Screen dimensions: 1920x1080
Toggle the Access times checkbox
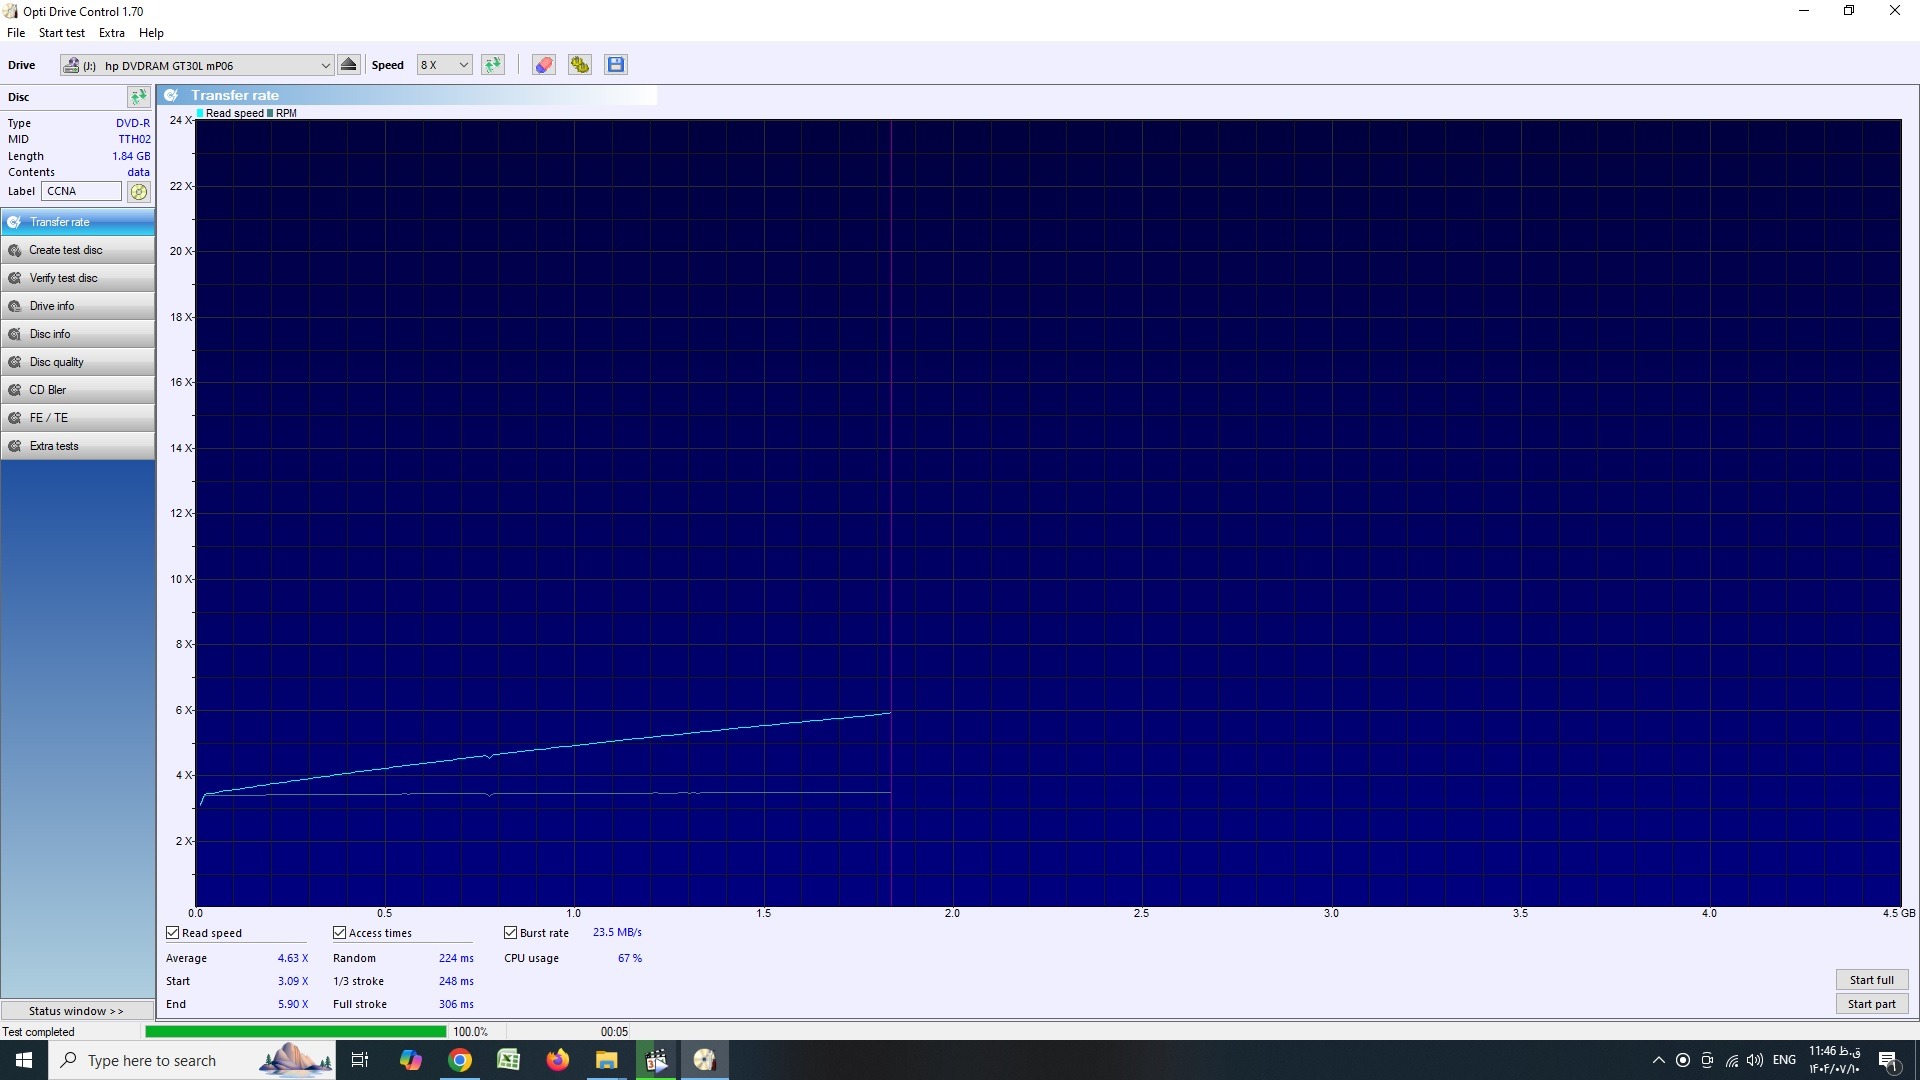pyautogui.click(x=340, y=933)
